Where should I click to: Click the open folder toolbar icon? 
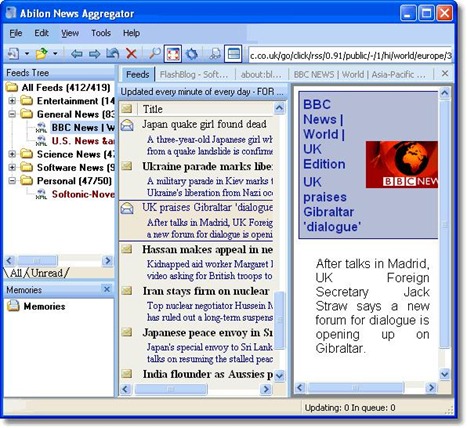coord(42,53)
